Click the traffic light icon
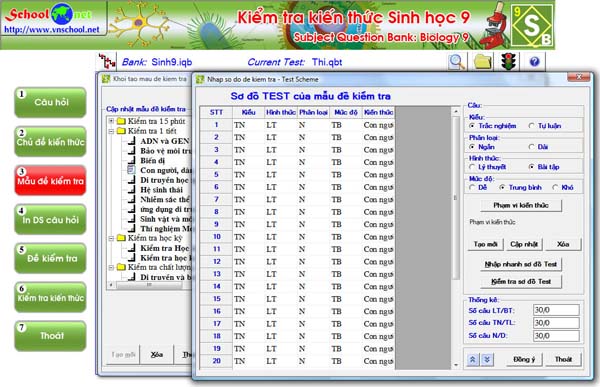This screenshot has height=387, width=600. (x=509, y=62)
